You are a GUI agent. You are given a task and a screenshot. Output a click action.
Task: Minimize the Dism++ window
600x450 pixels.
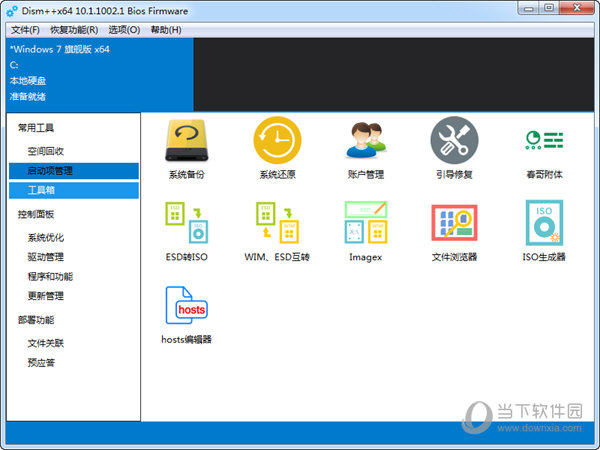tap(529, 8)
